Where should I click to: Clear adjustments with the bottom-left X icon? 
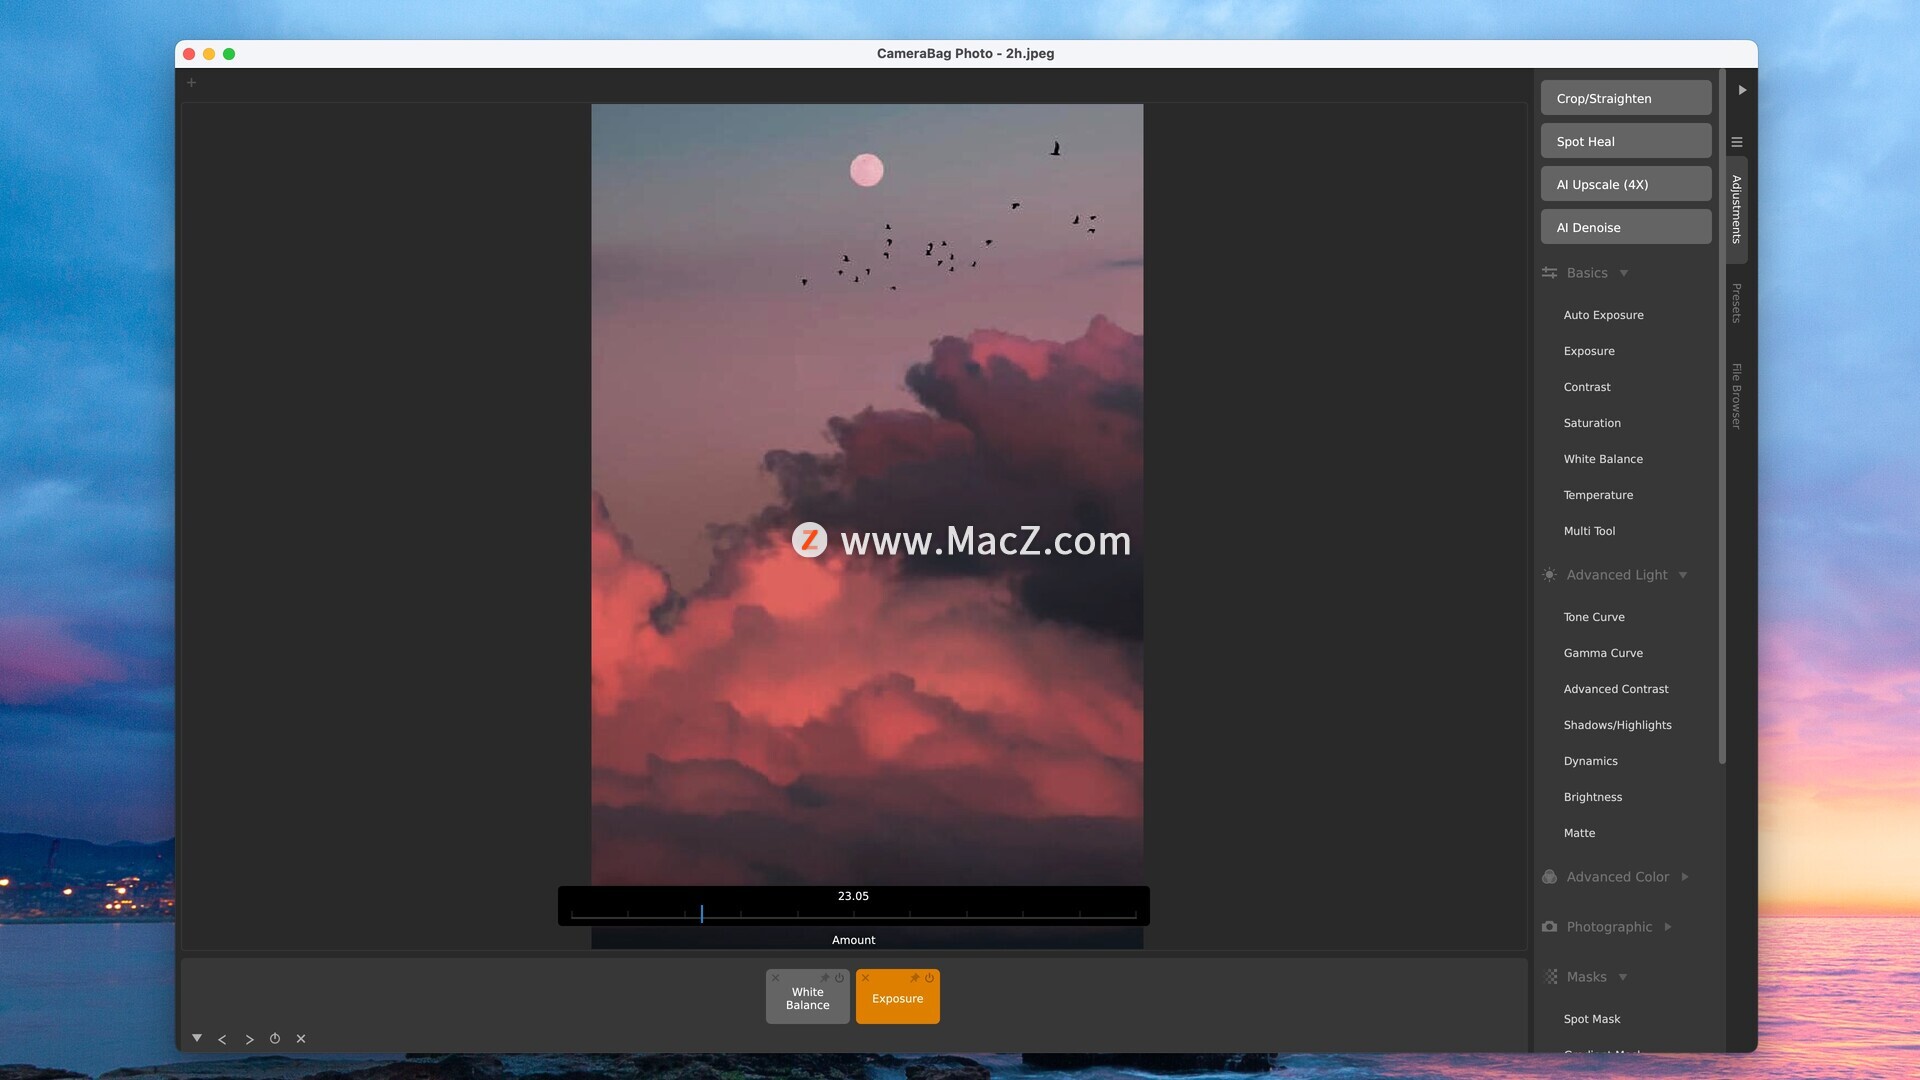pyautogui.click(x=301, y=1039)
